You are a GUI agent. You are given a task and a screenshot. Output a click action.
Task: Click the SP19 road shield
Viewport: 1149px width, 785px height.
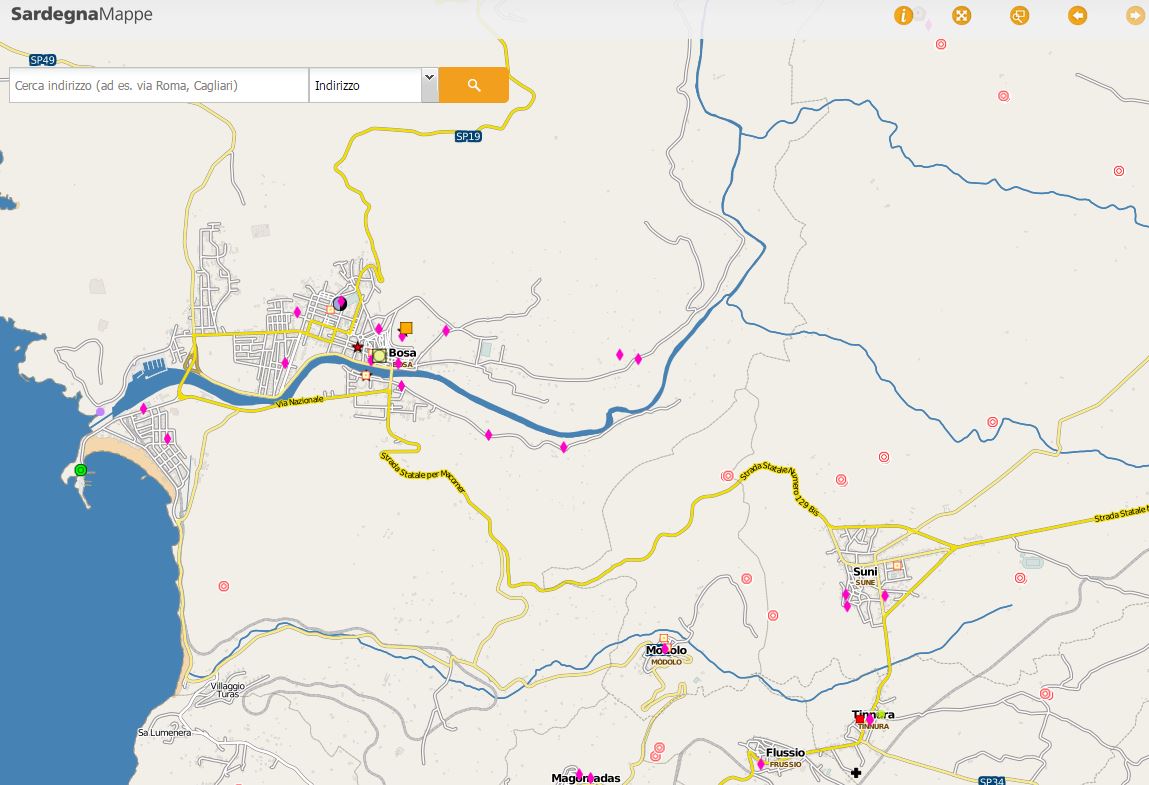click(x=468, y=136)
